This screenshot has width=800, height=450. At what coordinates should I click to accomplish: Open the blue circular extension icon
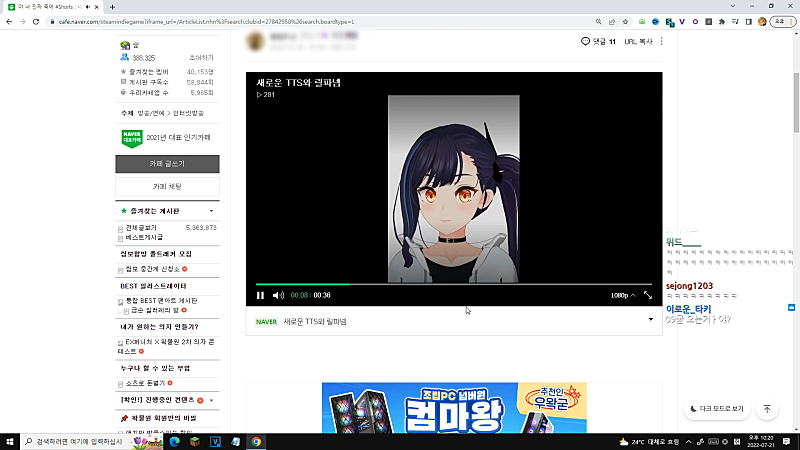(x=656, y=22)
